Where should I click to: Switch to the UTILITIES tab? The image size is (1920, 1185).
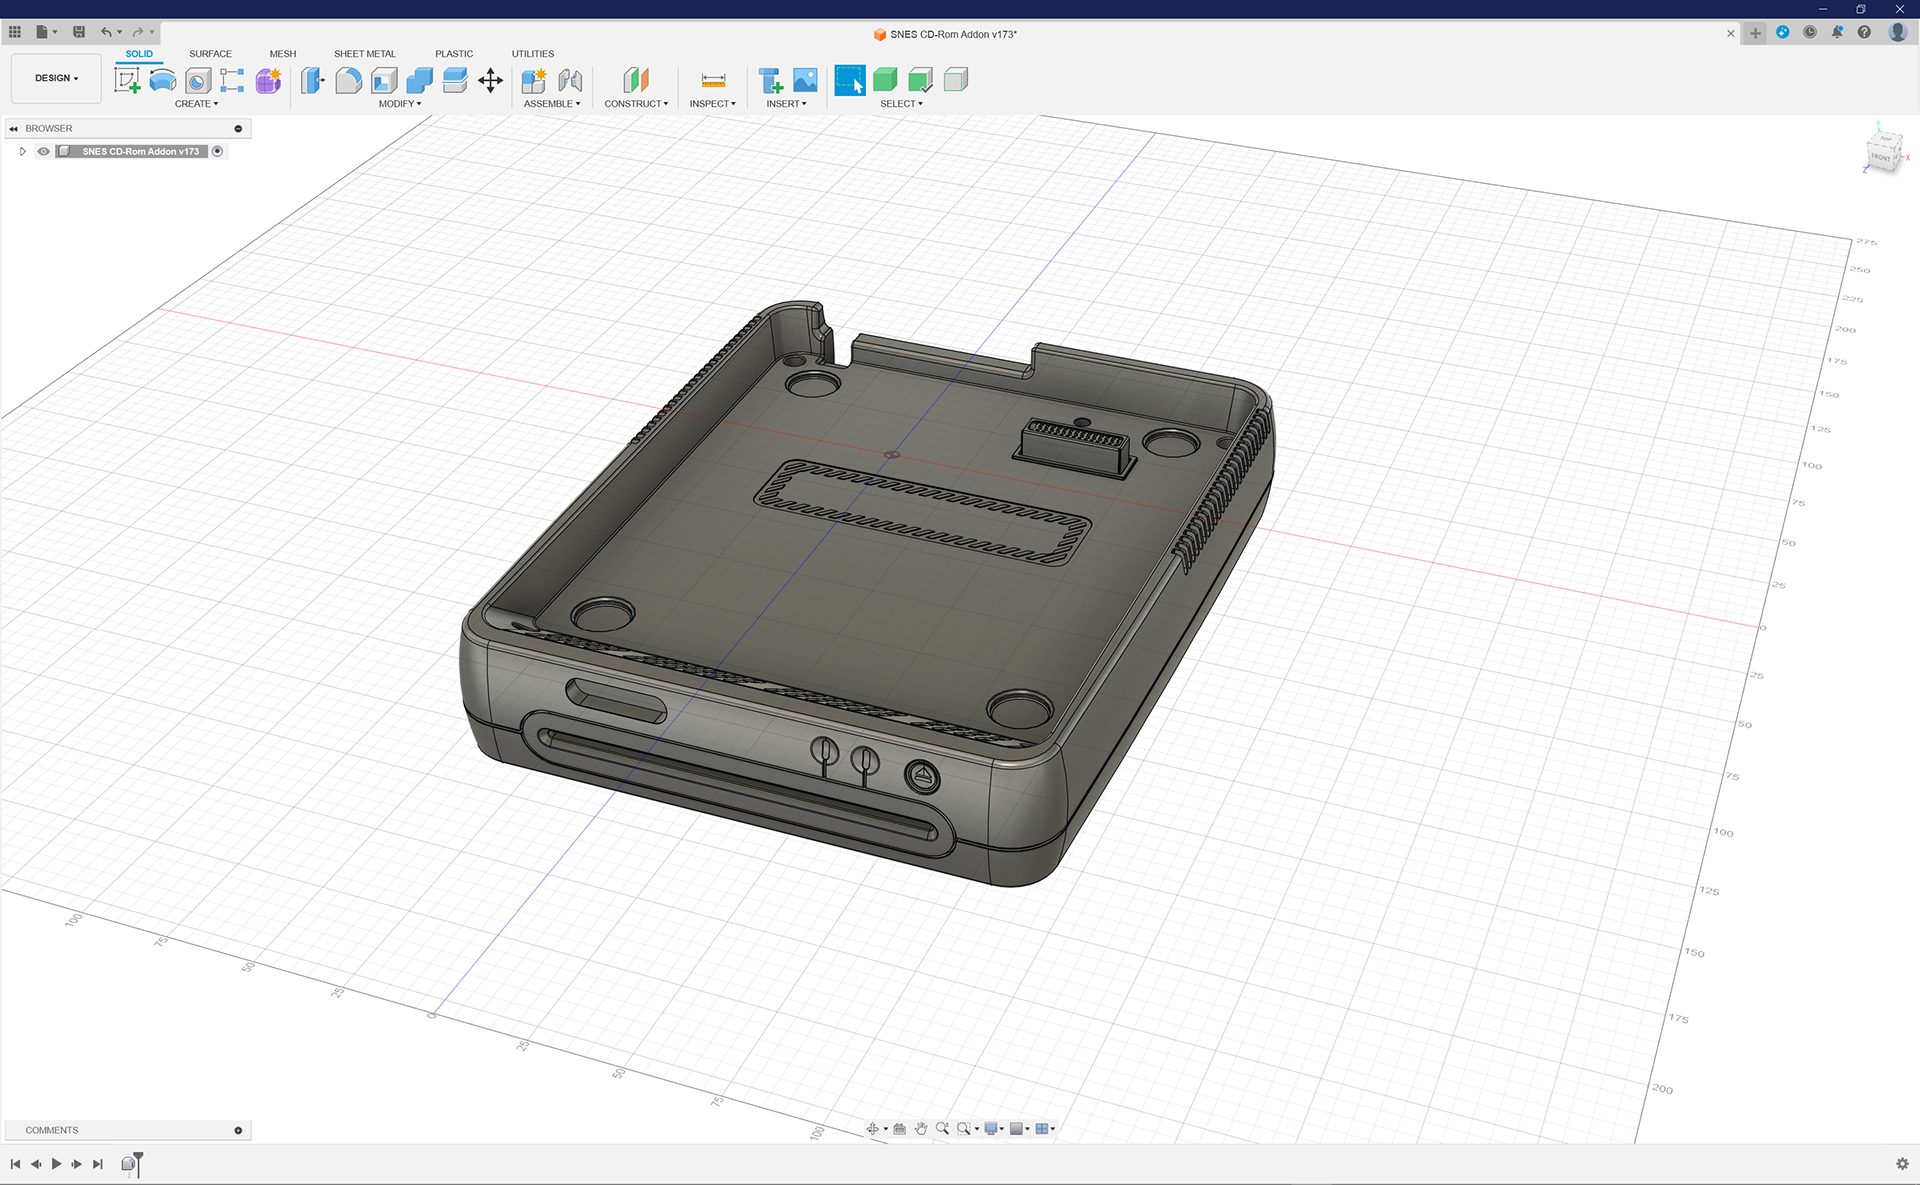[x=533, y=54]
